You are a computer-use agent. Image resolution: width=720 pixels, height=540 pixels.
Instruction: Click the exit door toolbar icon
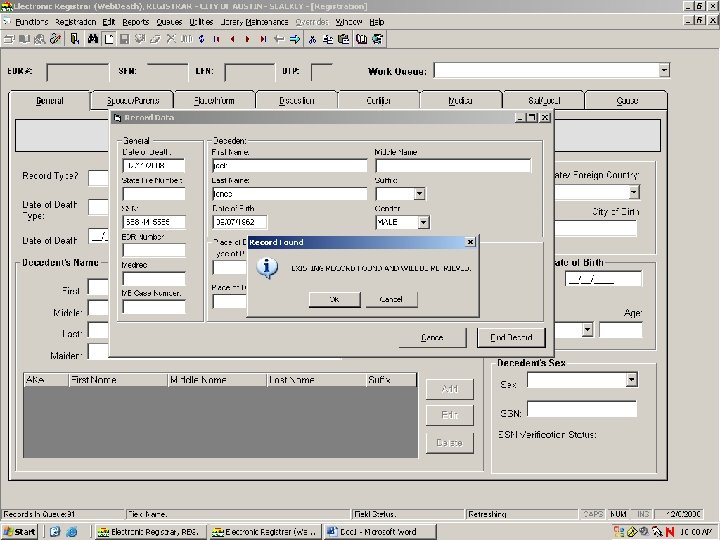point(74,39)
